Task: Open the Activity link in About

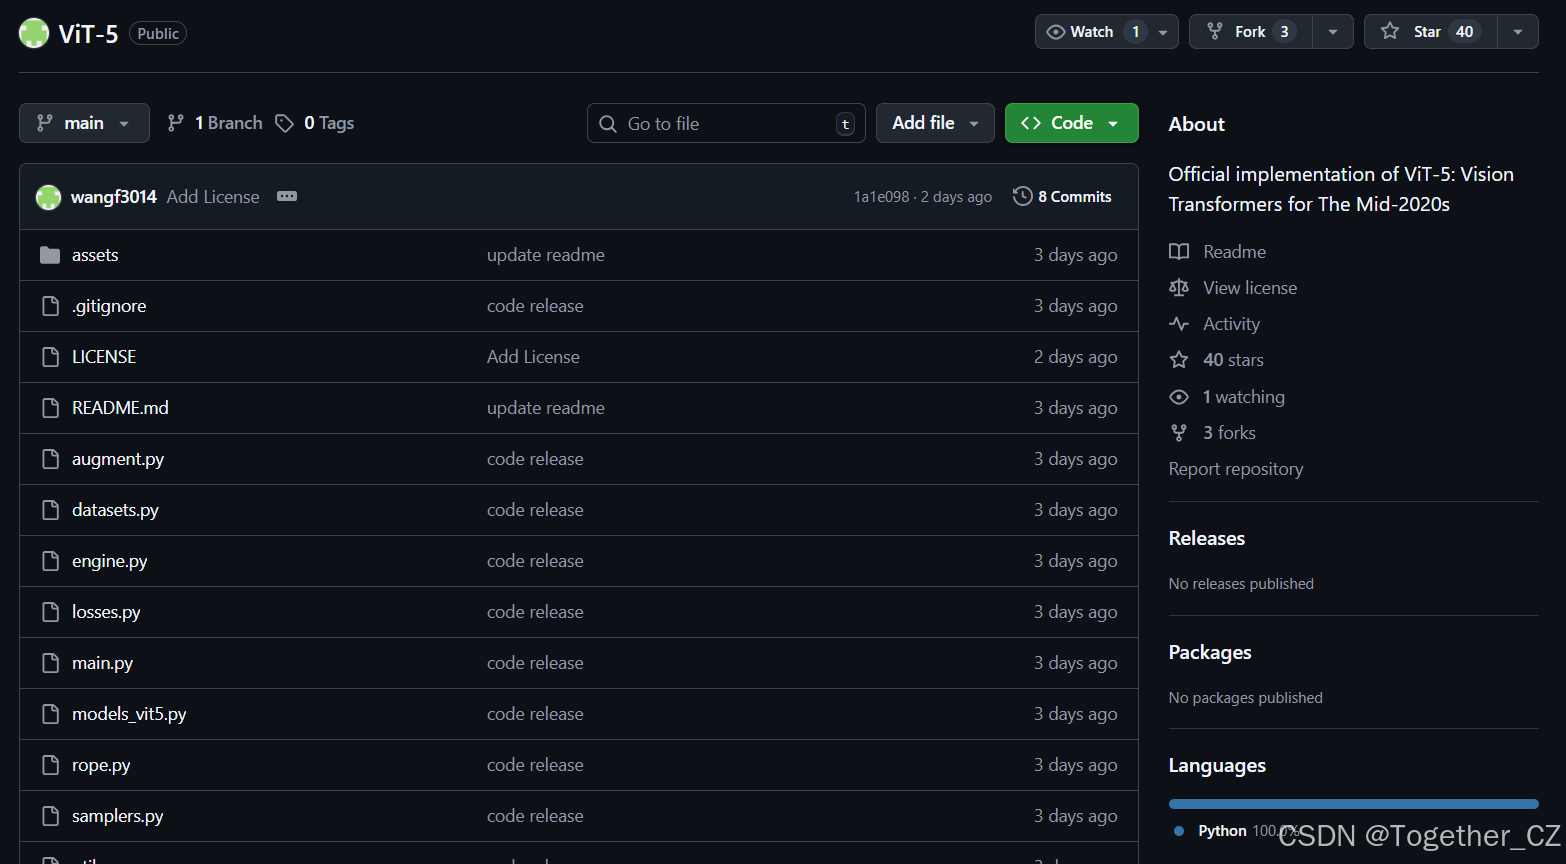Action: point(1232,324)
